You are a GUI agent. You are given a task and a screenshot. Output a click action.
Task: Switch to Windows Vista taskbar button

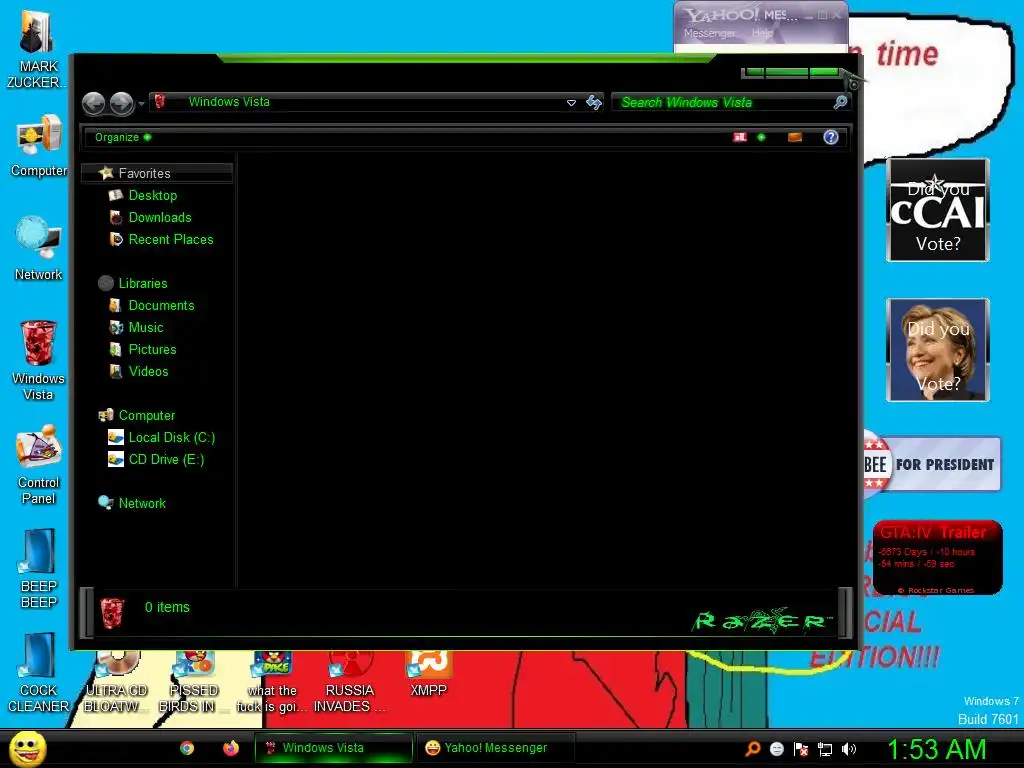click(x=334, y=748)
